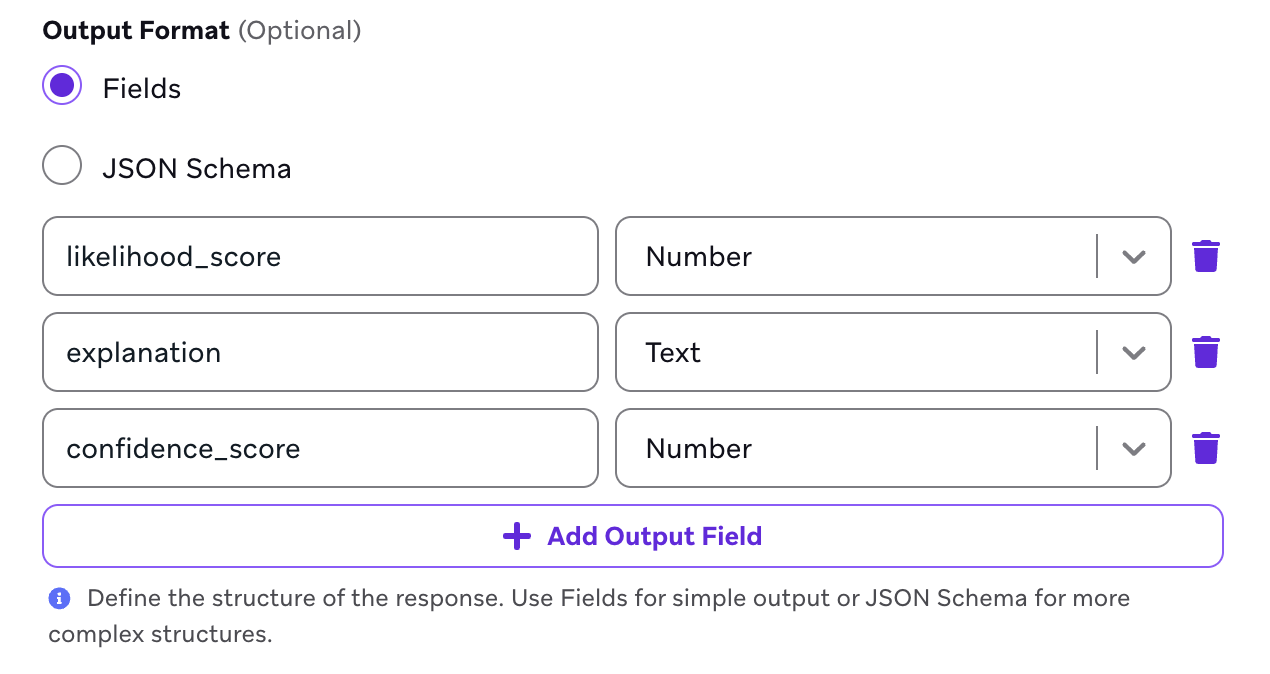1270x674 pixels.
Task: Expand the chevron arrow in confidence_score's type selector
Action: [x=1133, y=448]
